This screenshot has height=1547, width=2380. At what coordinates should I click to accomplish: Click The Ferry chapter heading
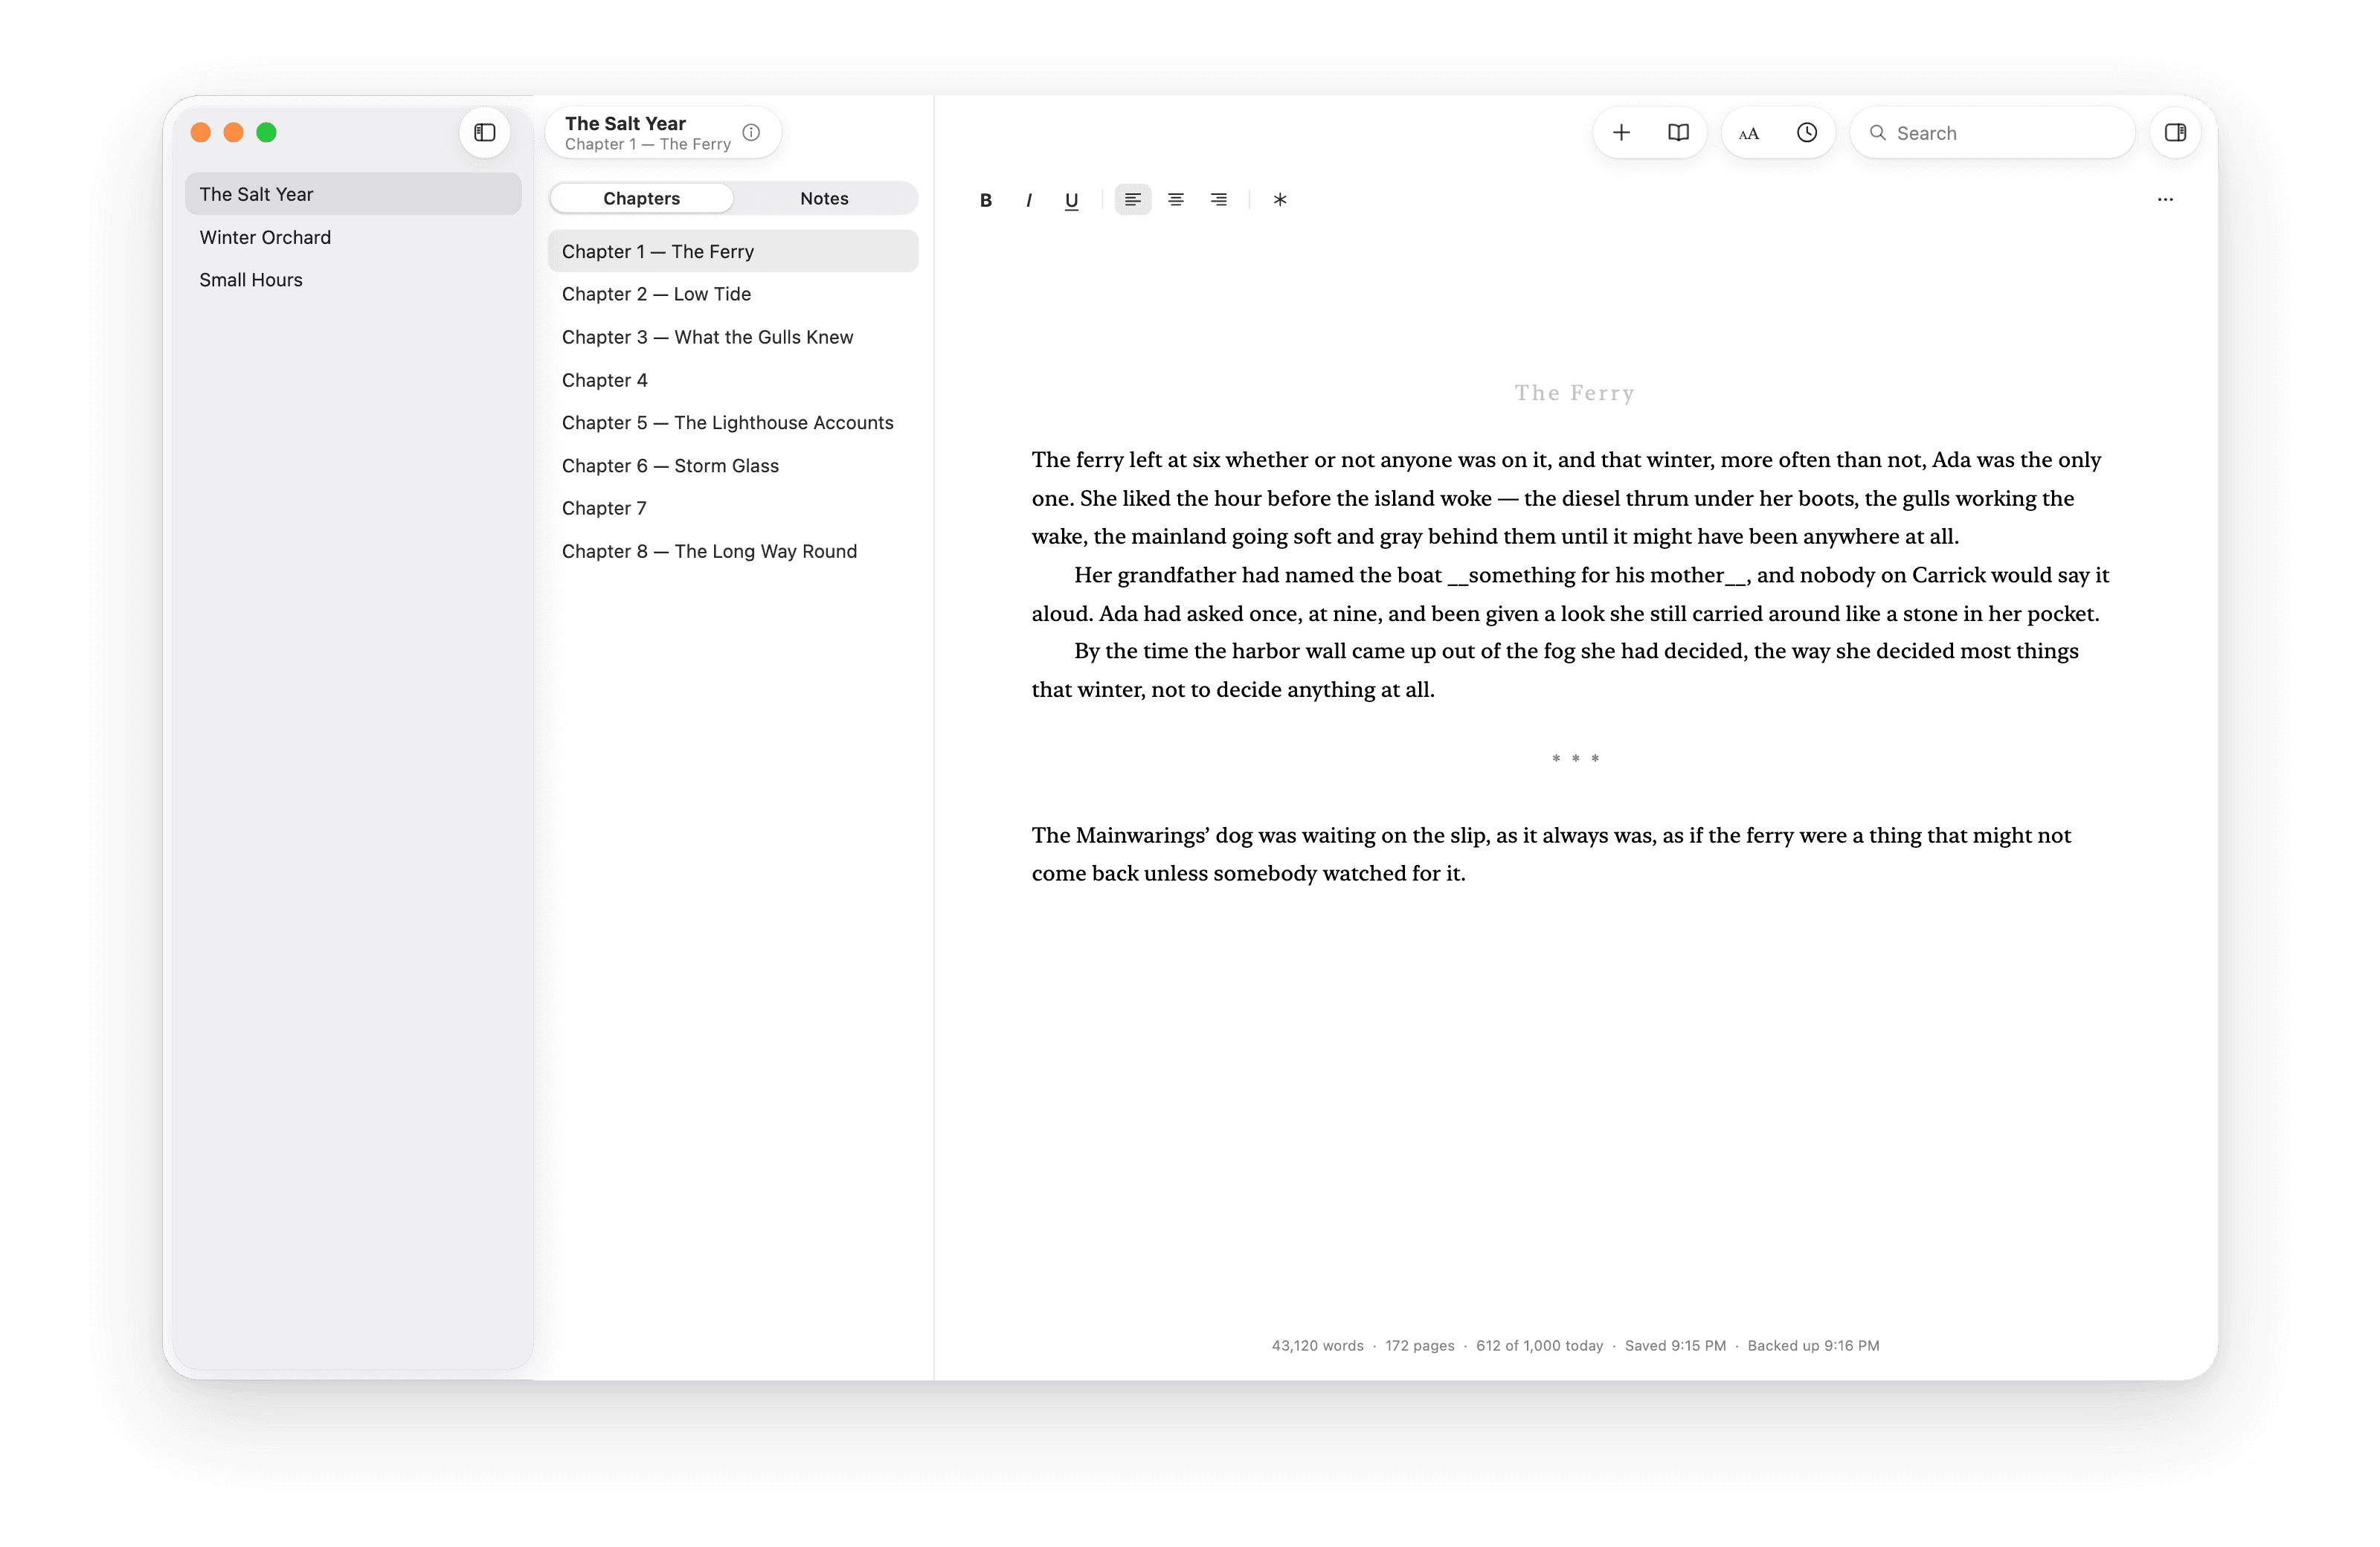click(x=1574, y=393)
